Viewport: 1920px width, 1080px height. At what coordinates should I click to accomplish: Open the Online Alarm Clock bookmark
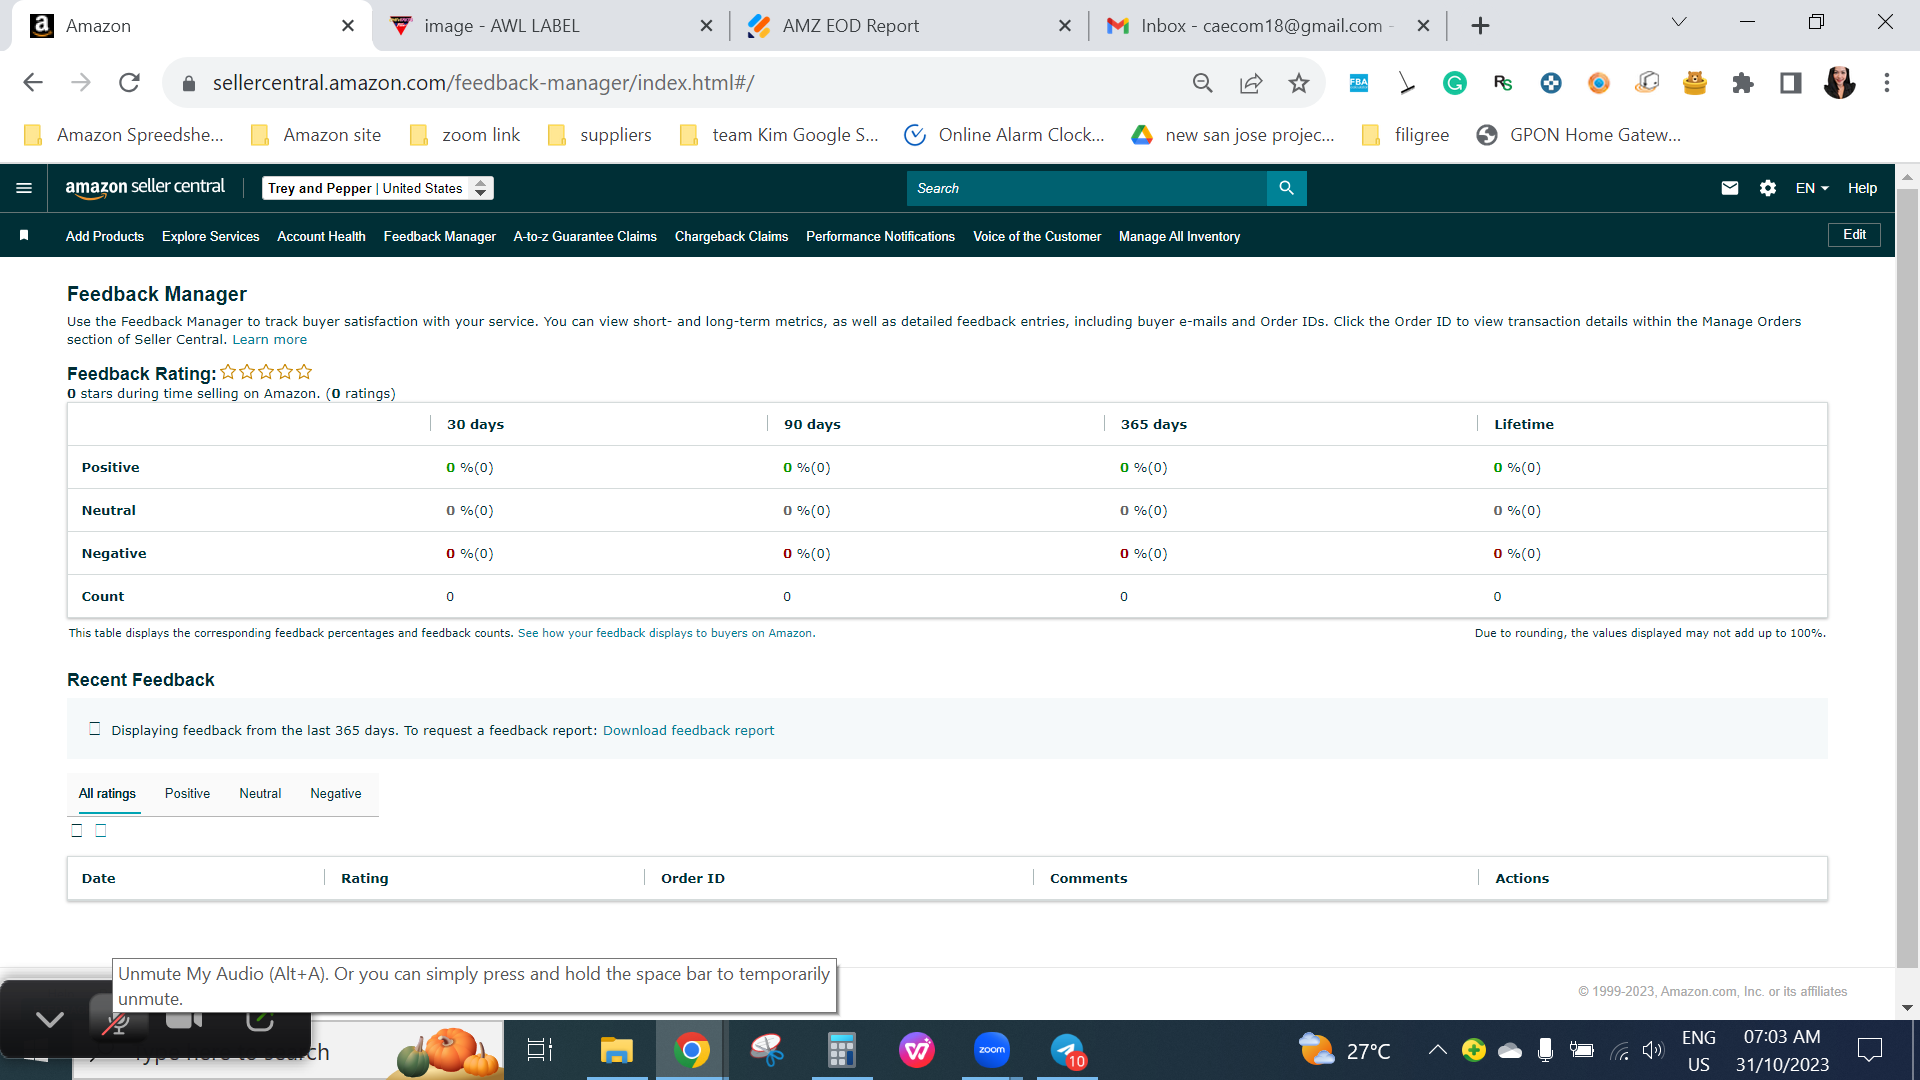[x=1004, y=135]
